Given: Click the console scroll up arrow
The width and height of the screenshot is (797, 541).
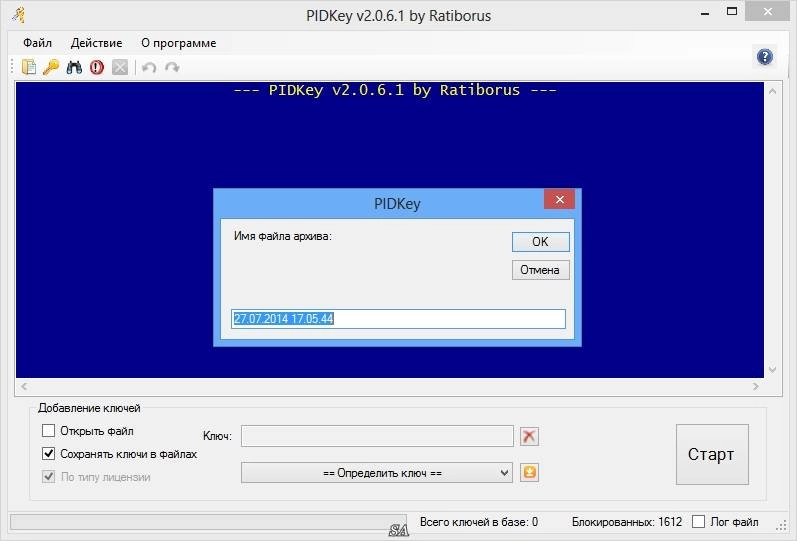Looking at the screenshot, I should coord(773,92).
